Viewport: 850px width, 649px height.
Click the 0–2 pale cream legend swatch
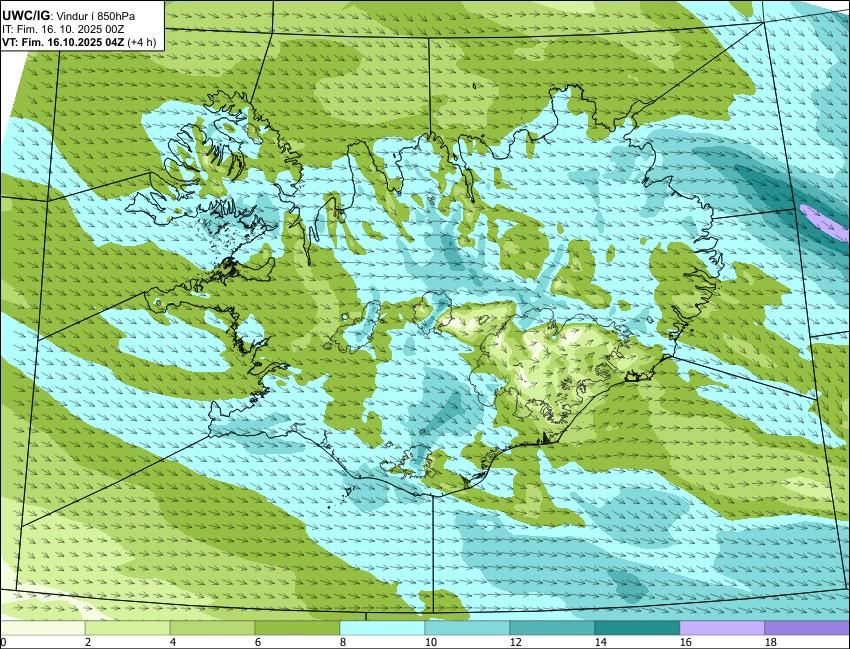click(42, 628)
